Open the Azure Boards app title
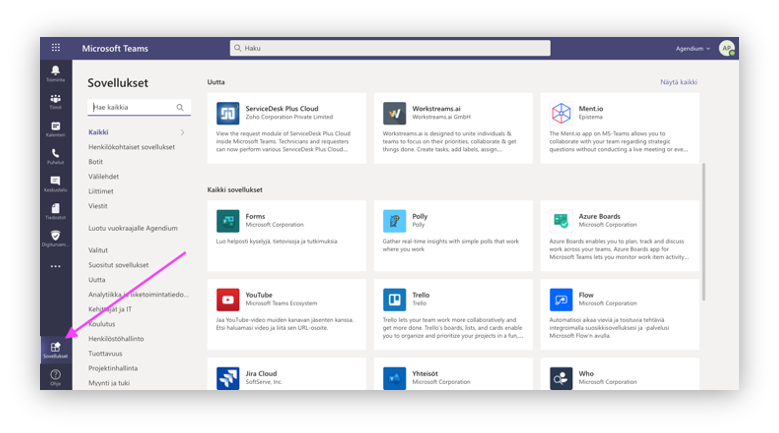 click(599, 216)
